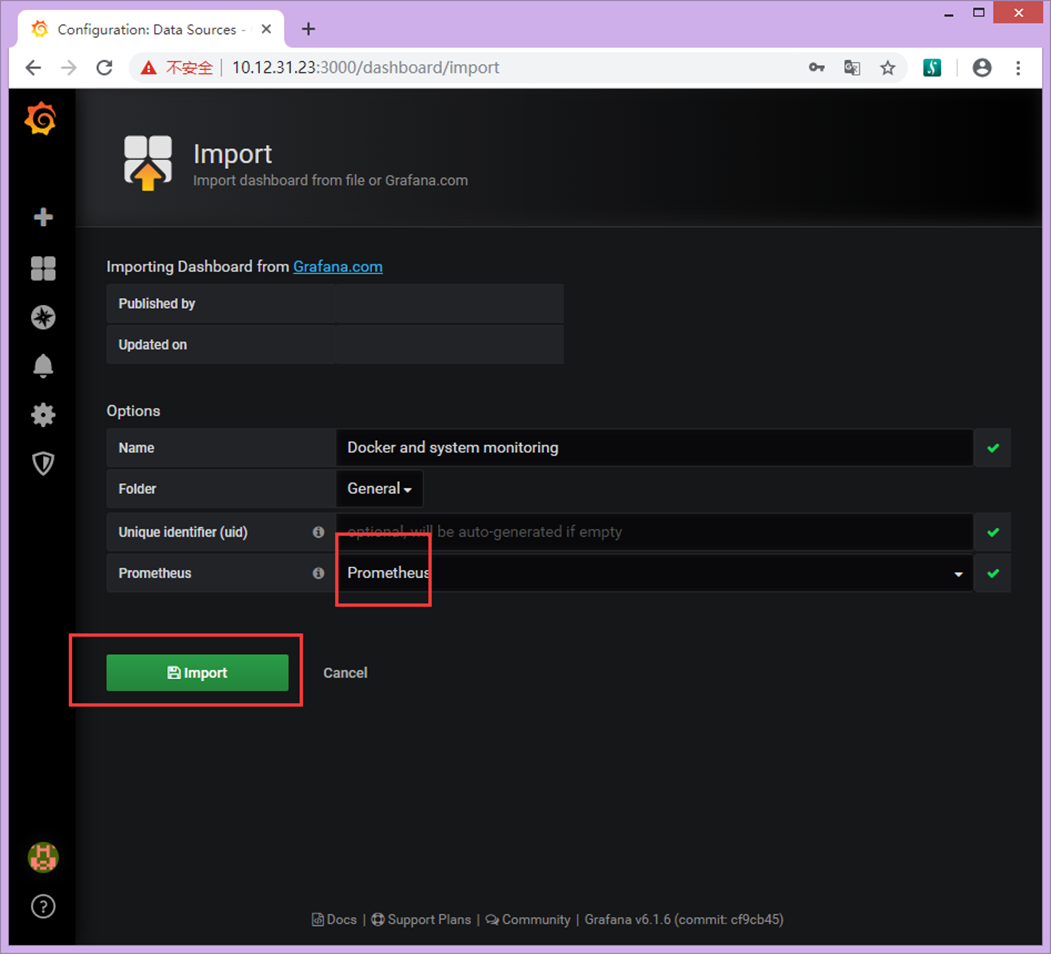Expand the General folder dropdown

379,489
